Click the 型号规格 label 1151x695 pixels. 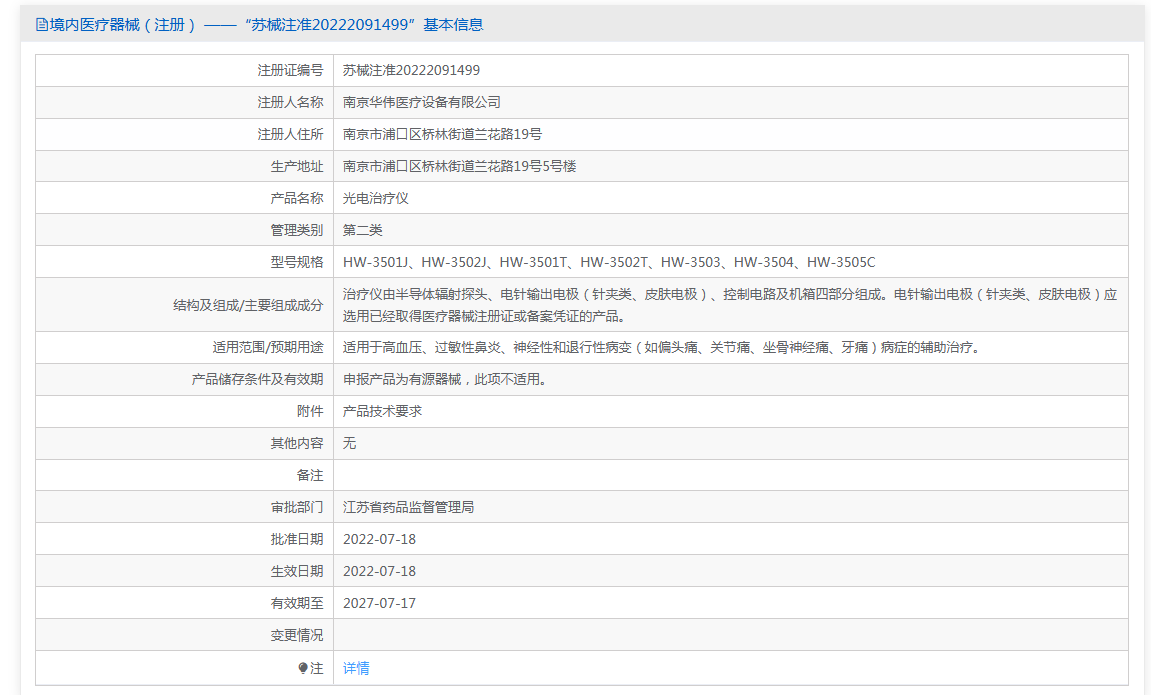297,262
